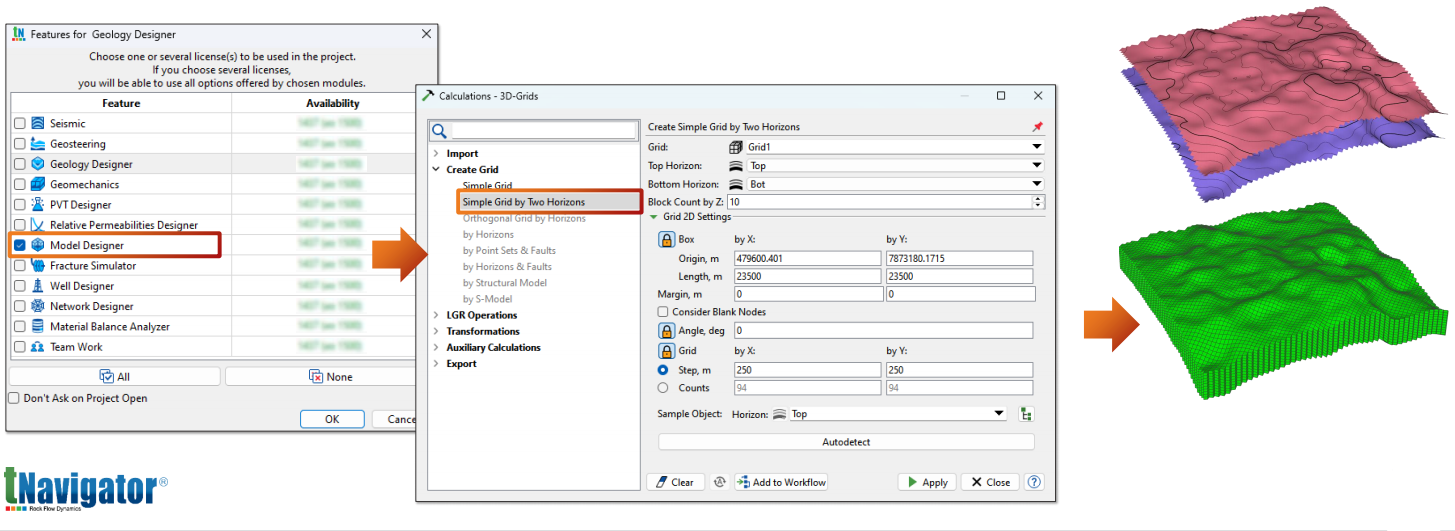
Task: Click the search magnifier icon in Calculations
Action: point(439,131)
